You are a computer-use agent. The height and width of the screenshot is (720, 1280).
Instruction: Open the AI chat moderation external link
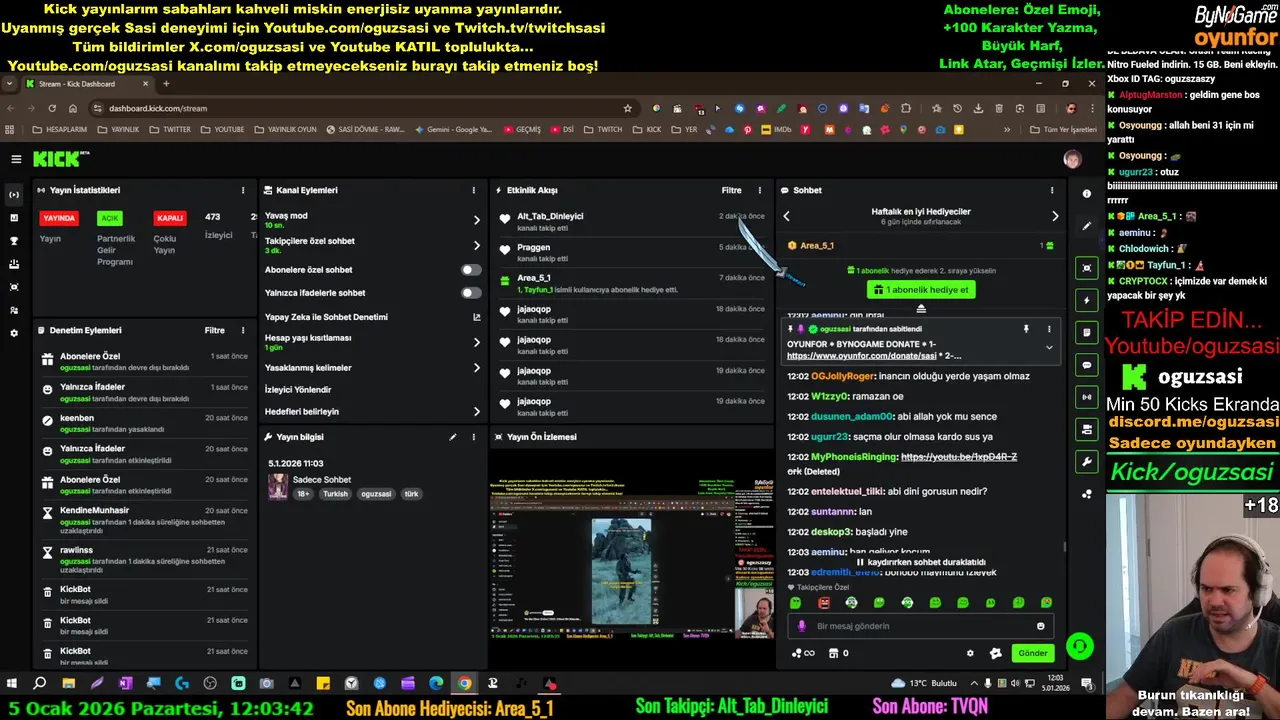coord(477,317)
